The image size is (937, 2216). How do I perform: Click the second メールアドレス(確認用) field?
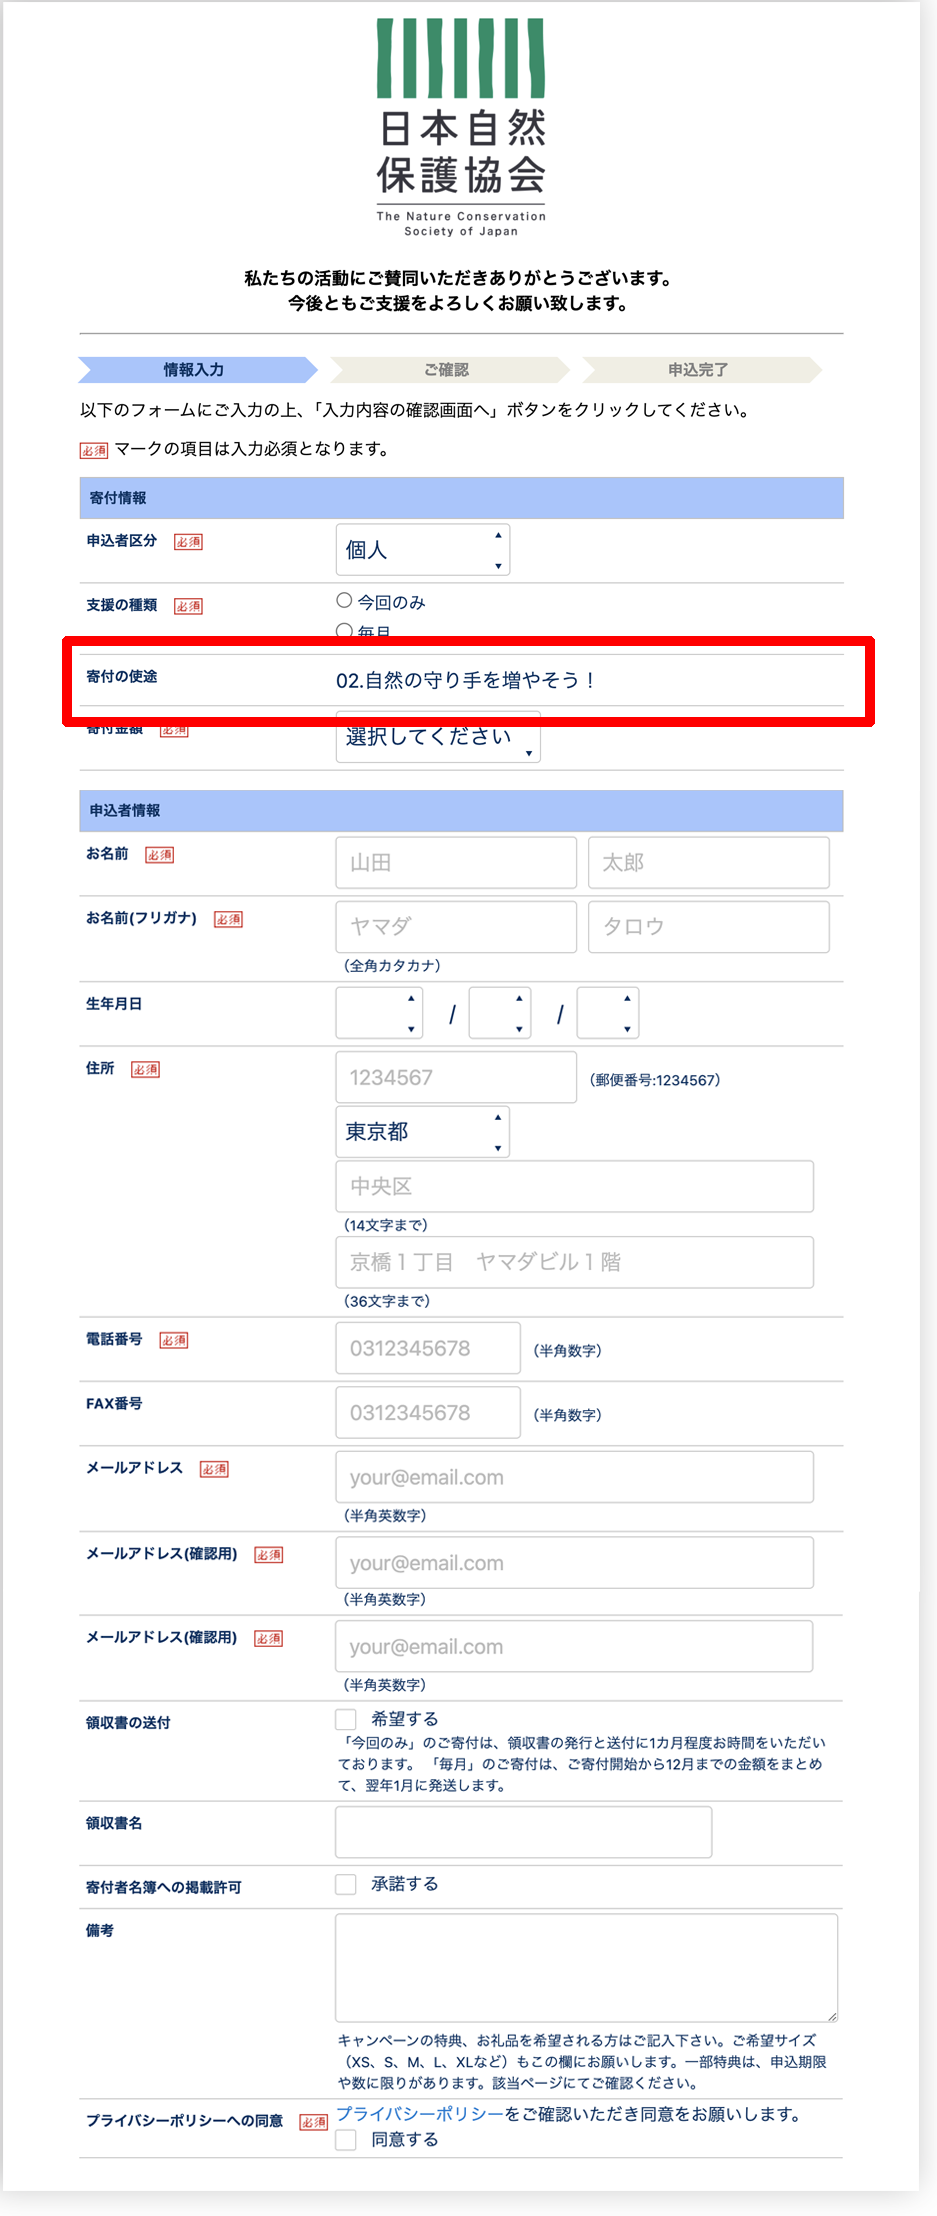(575, 1647)
